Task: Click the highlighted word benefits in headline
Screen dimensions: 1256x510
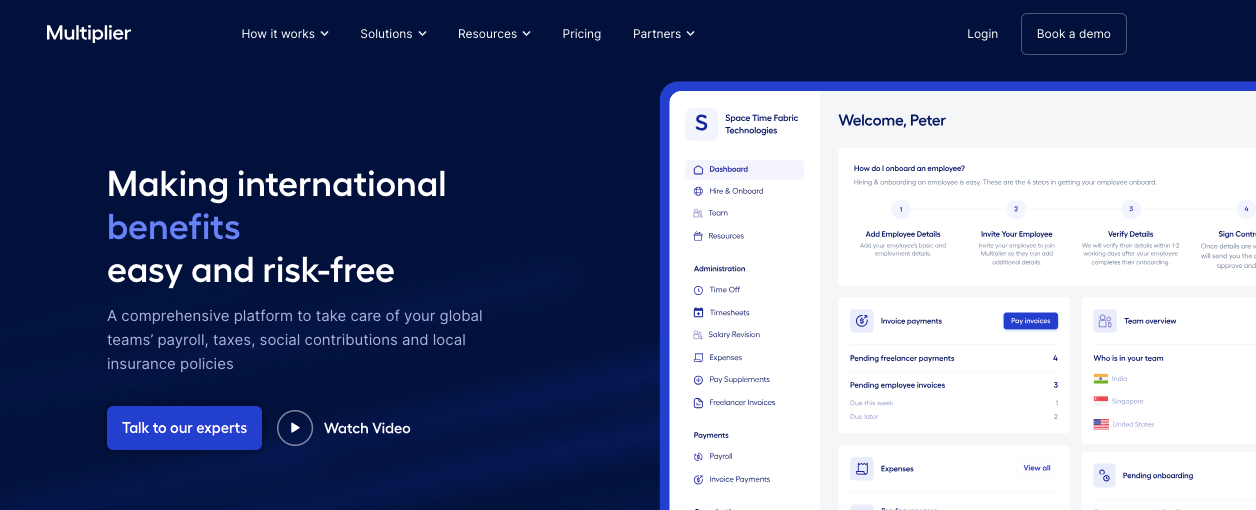Action: (x=174, y=227)
